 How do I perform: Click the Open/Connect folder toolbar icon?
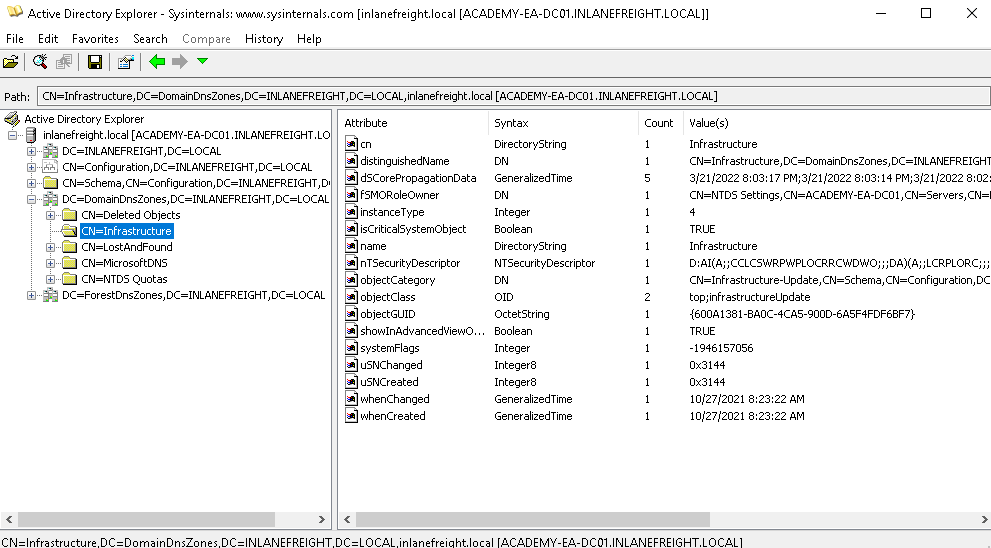click(11, 62)
